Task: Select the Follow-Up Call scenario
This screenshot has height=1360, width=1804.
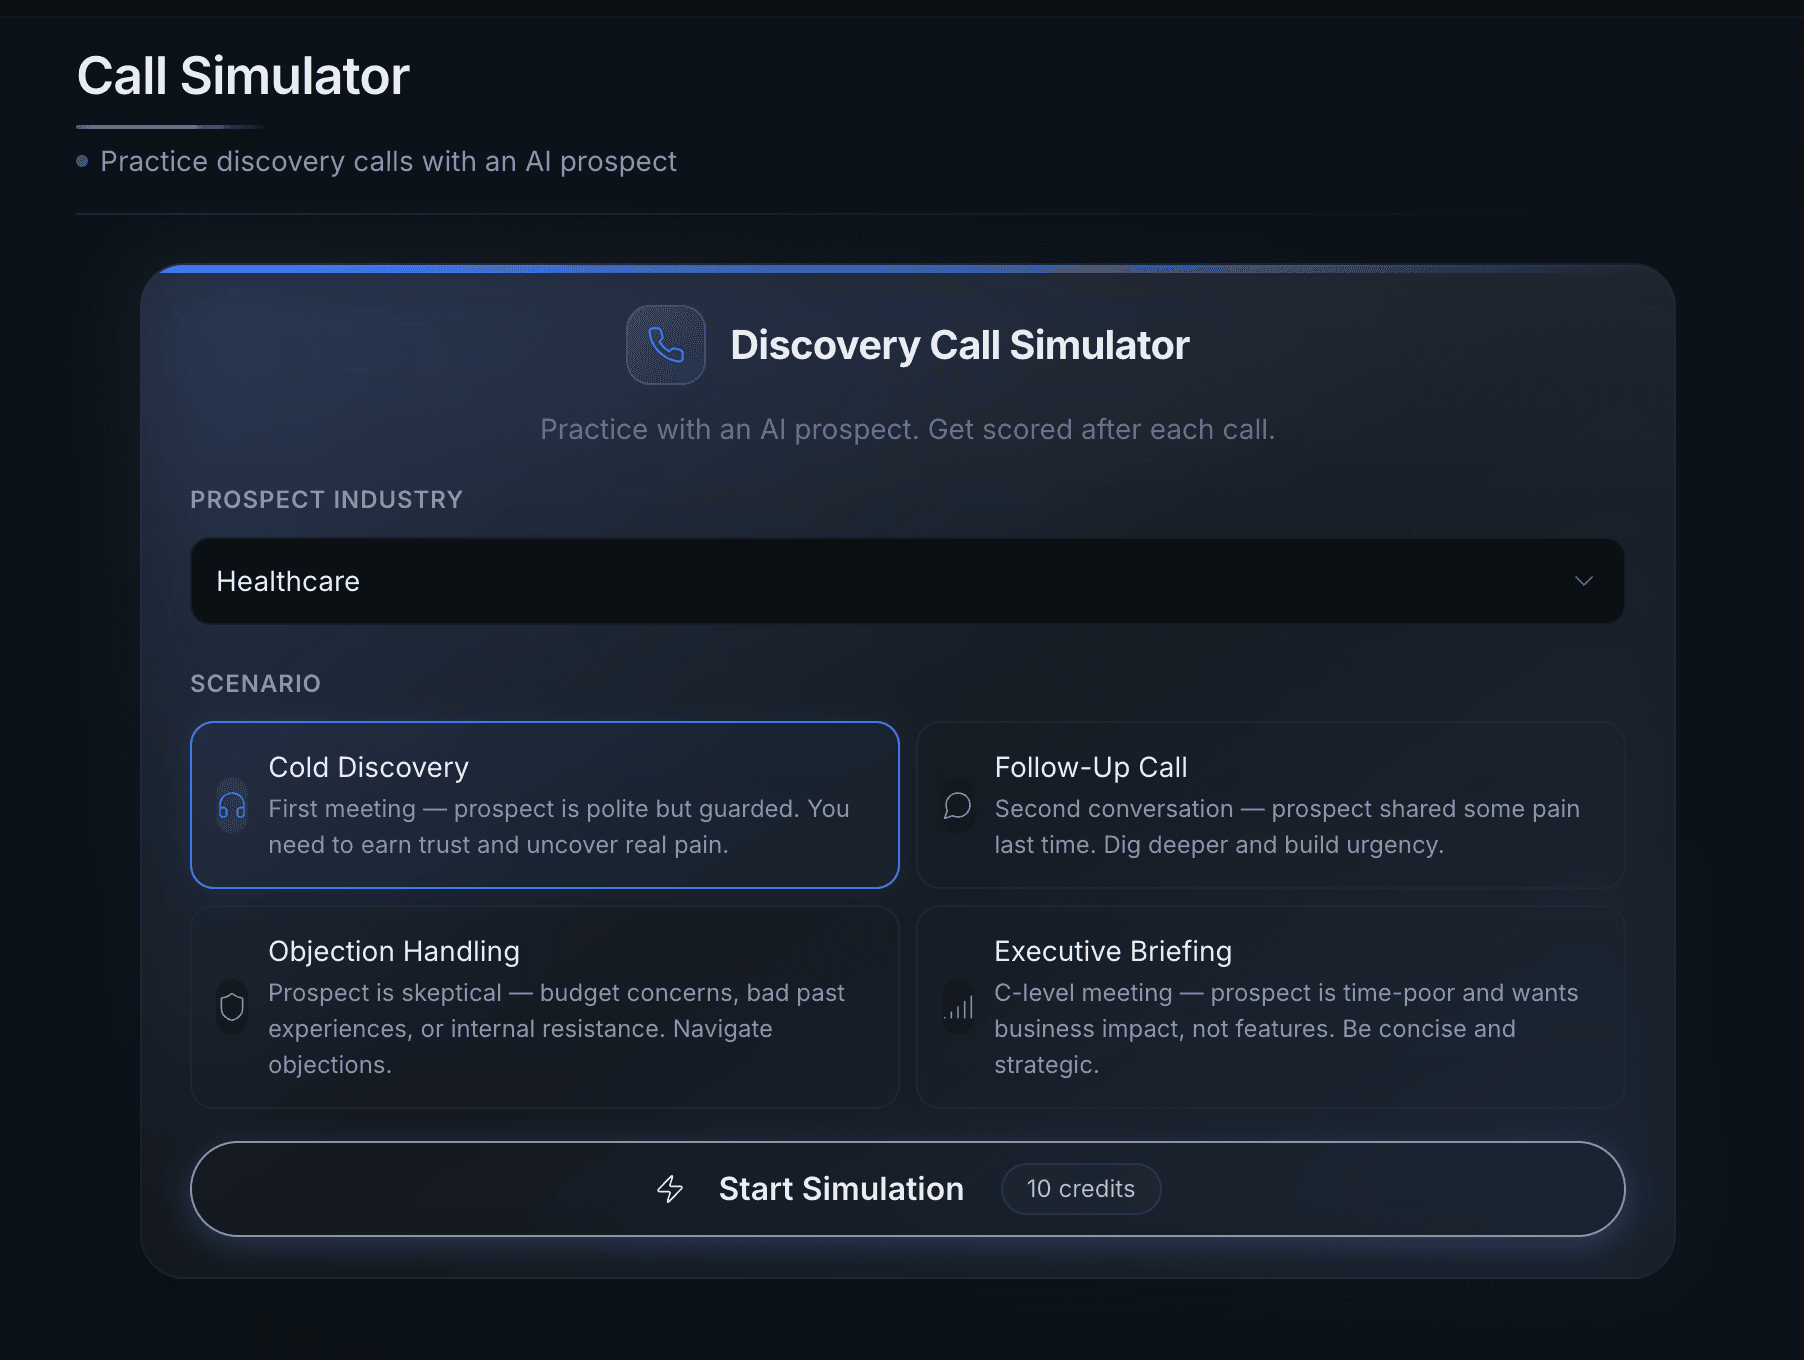Action: point(1269,805)
